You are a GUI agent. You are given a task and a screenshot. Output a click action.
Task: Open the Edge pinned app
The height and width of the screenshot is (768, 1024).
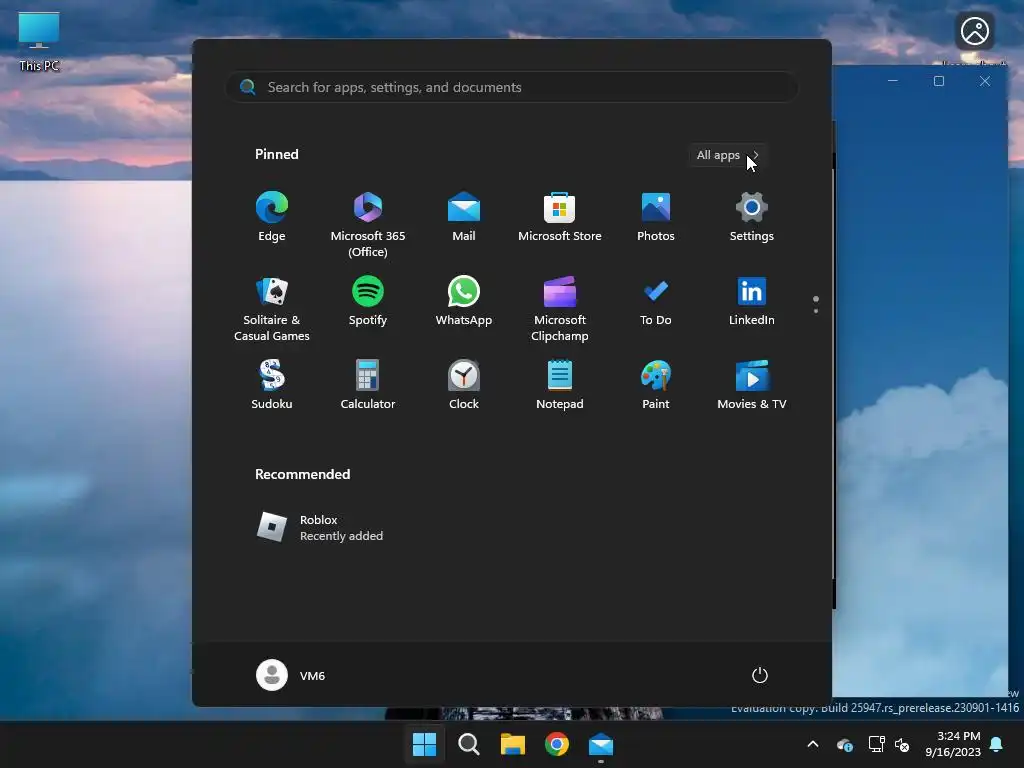point(272,217)
